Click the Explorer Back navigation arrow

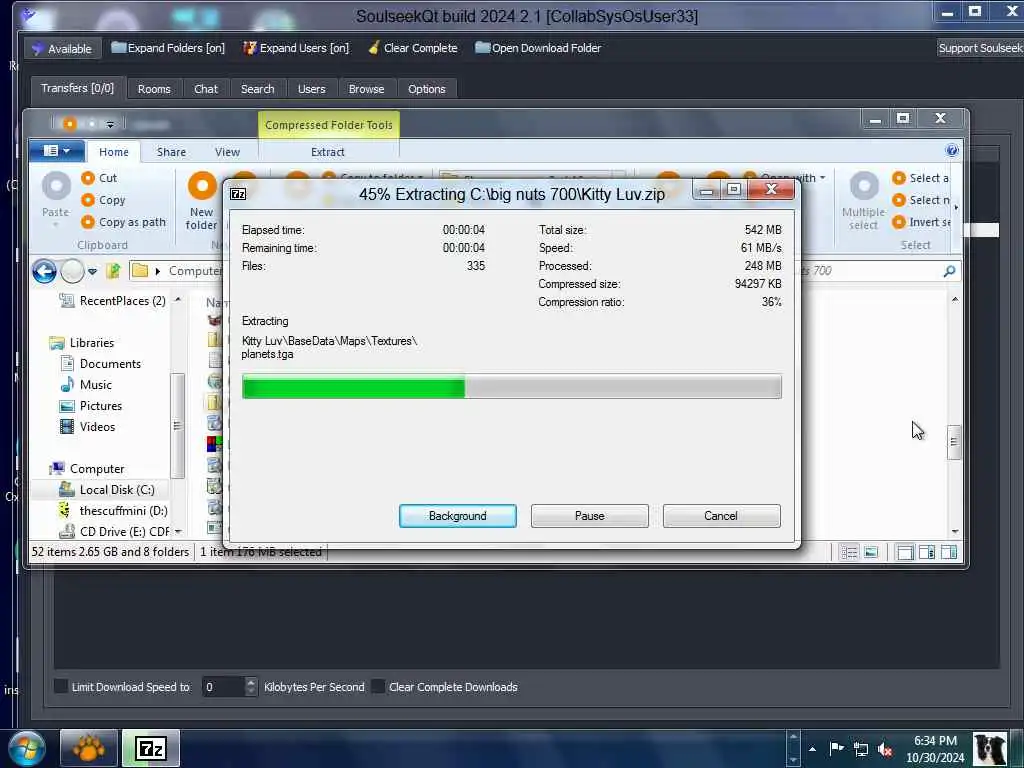44,271
